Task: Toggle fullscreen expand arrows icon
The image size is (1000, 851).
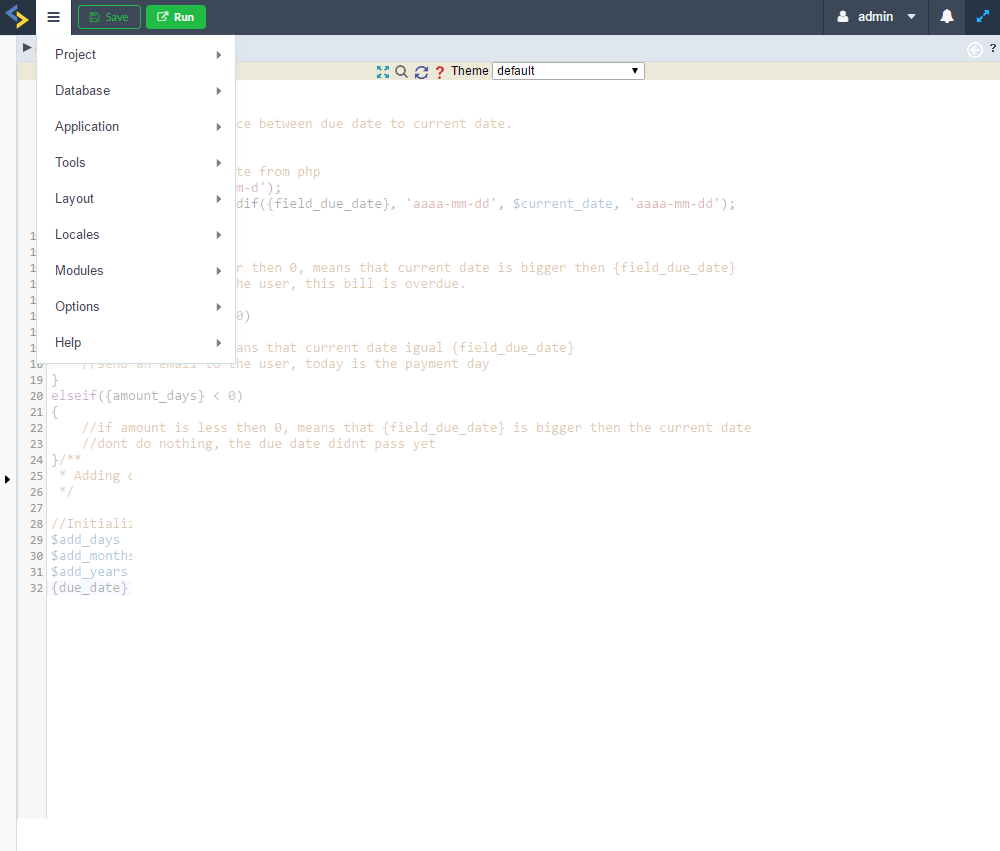Action: tap(983, 17)
